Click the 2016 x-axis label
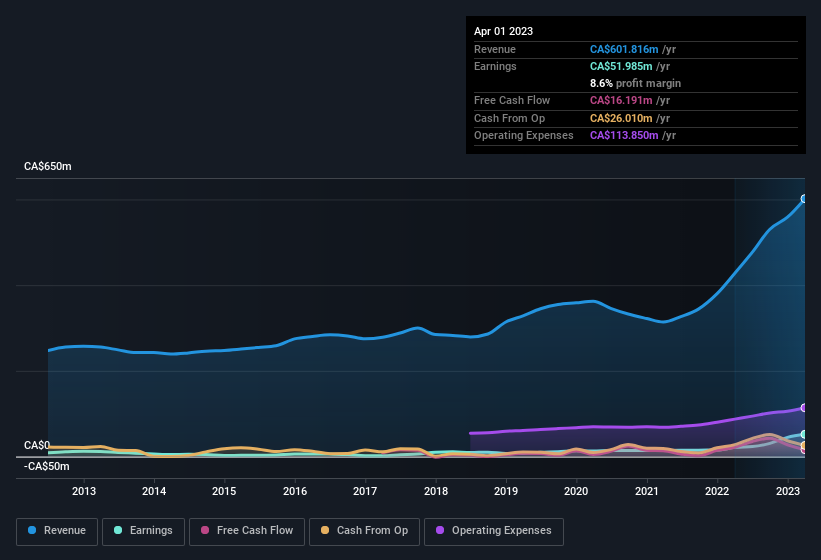 pos(295,491)
